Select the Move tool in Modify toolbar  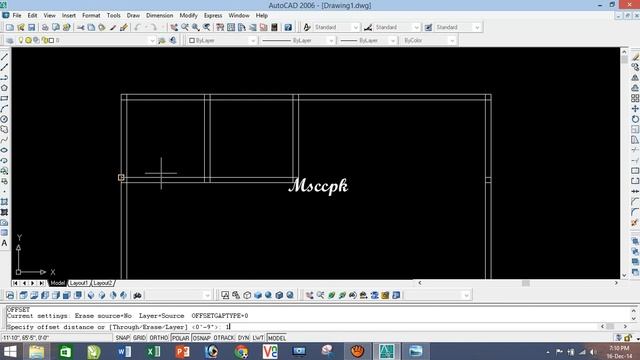(635, 109)
